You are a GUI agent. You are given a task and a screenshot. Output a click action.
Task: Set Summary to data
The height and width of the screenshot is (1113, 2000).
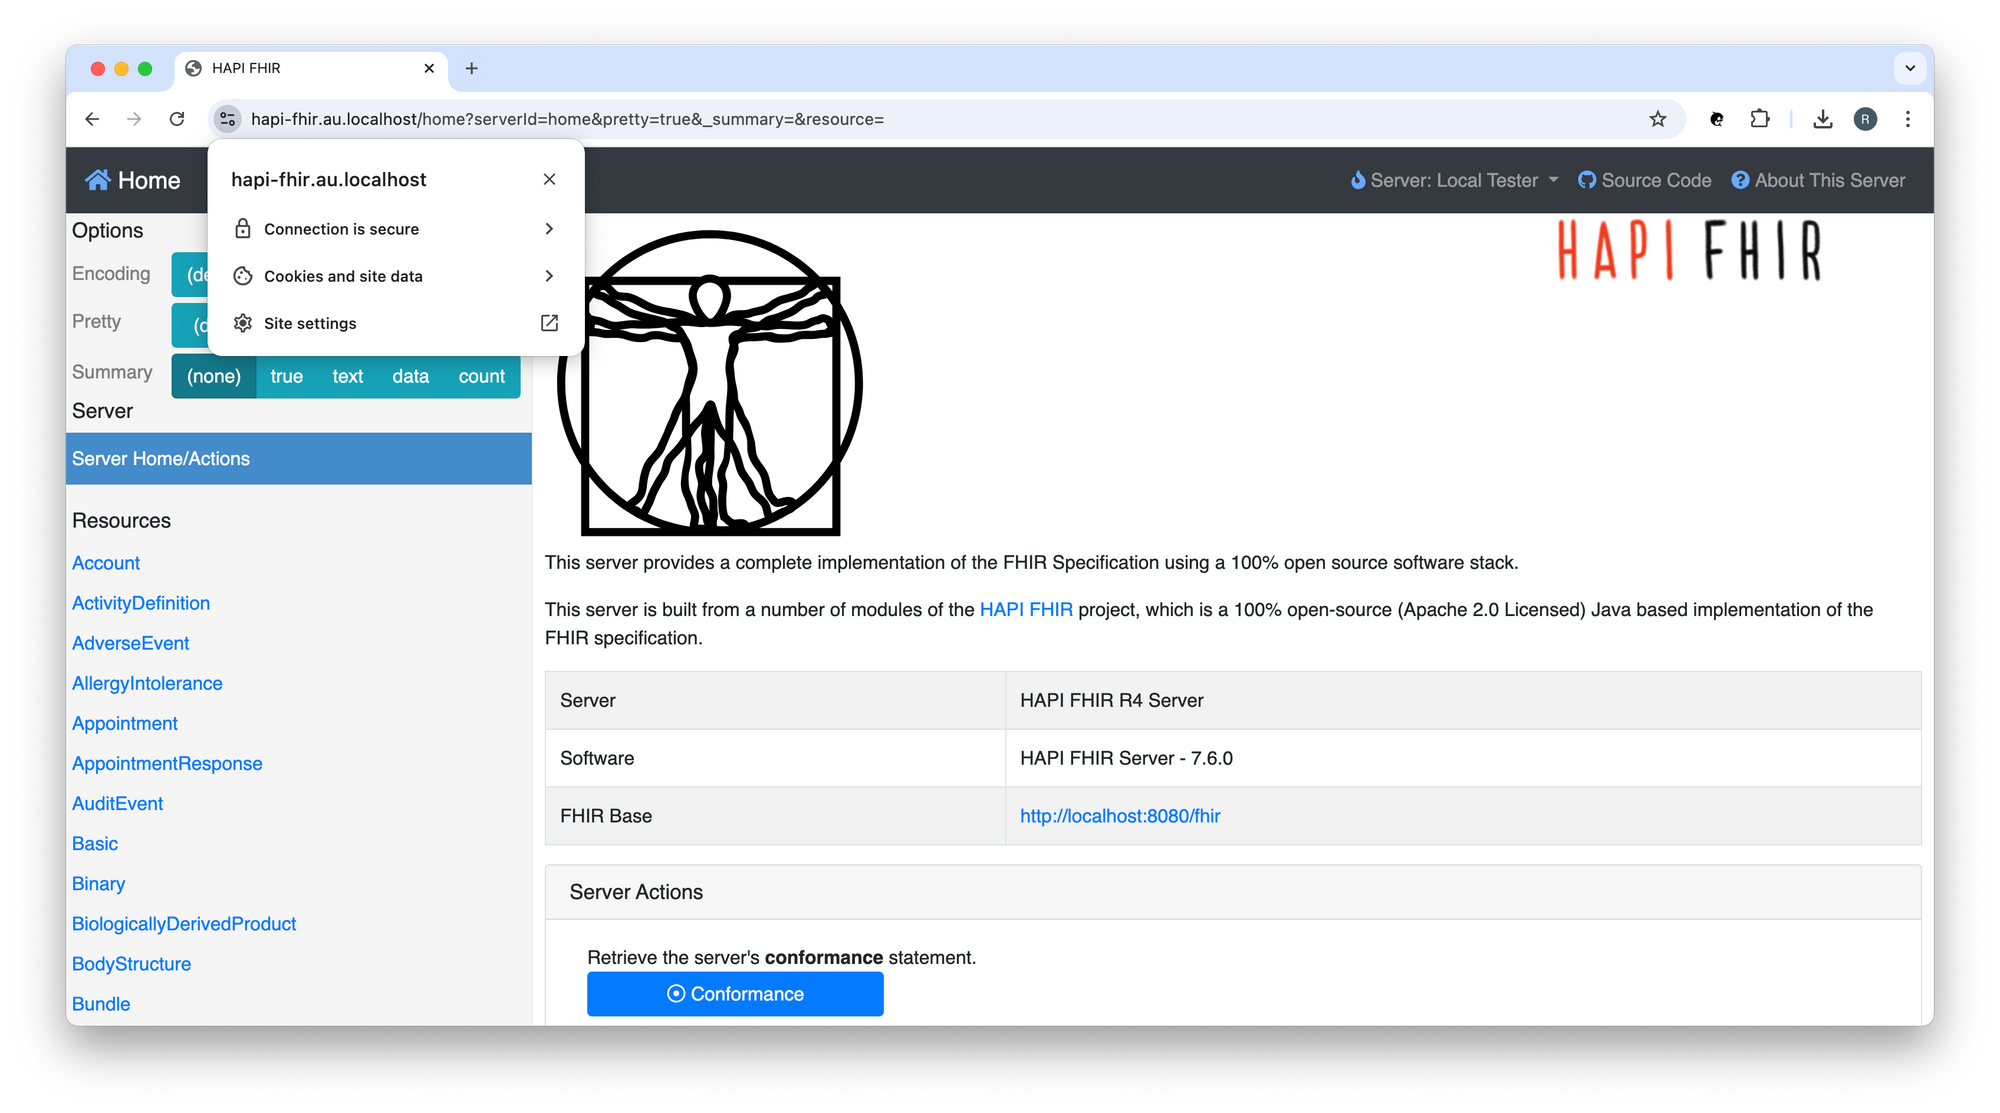tap(410, 376)
